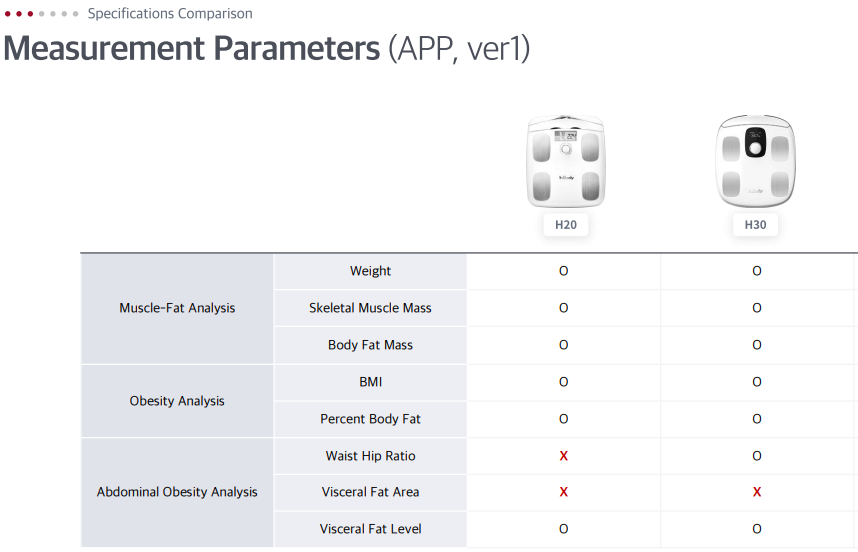The image size is (858, 552).
Task: Select the Percent Body Fat row label
Action: [370, 419]
